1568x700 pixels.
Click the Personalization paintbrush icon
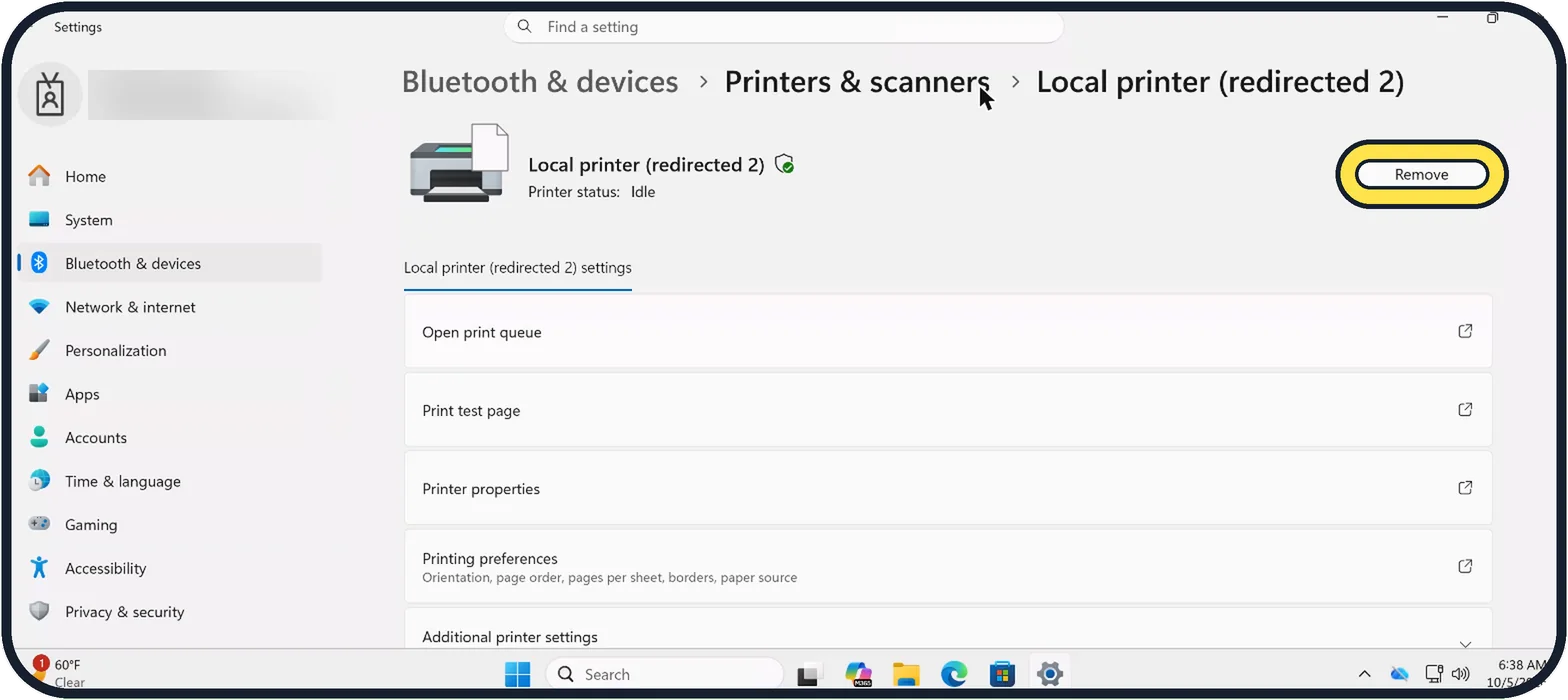(39, 350)
